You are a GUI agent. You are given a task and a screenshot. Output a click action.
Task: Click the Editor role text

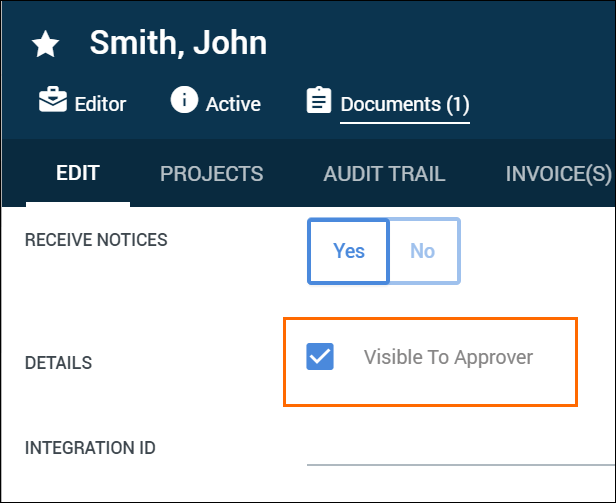coord(100,105)
